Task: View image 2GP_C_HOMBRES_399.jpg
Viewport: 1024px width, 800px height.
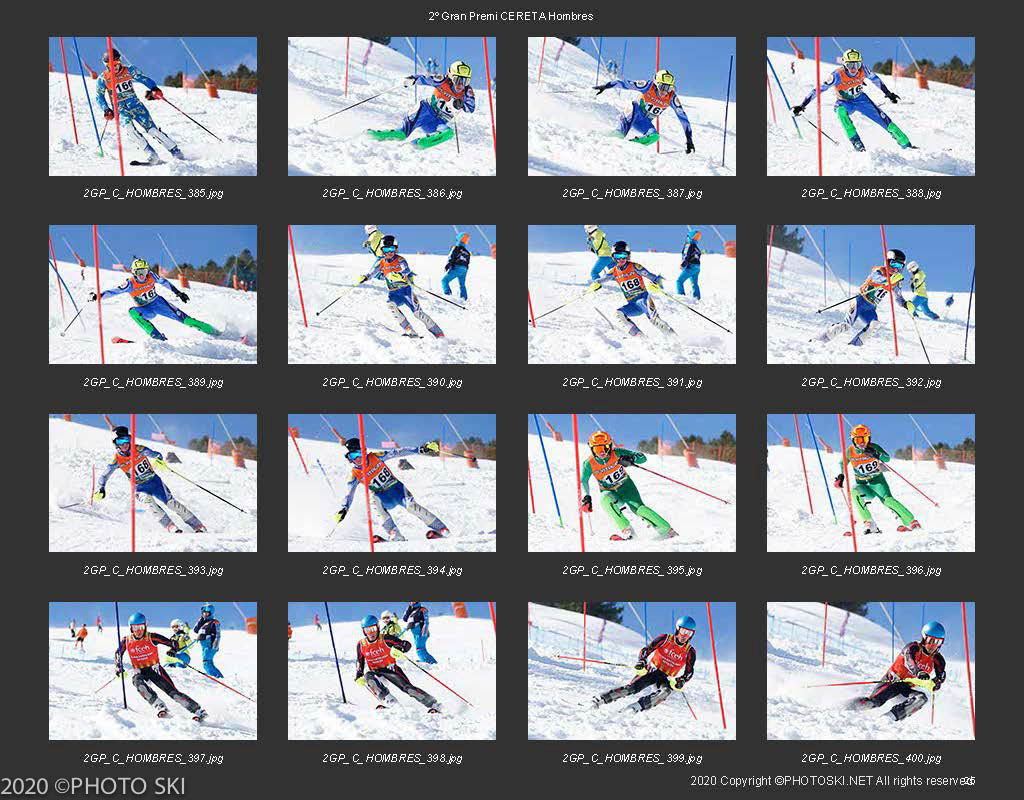Action: 632,671
